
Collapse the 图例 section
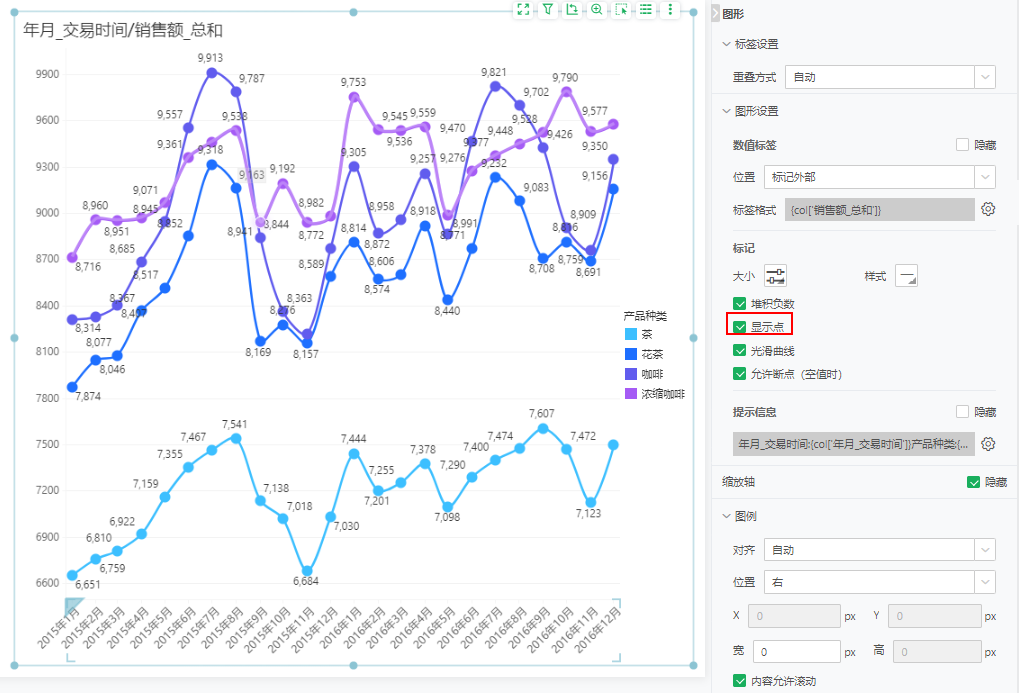[x=727, y=516]
